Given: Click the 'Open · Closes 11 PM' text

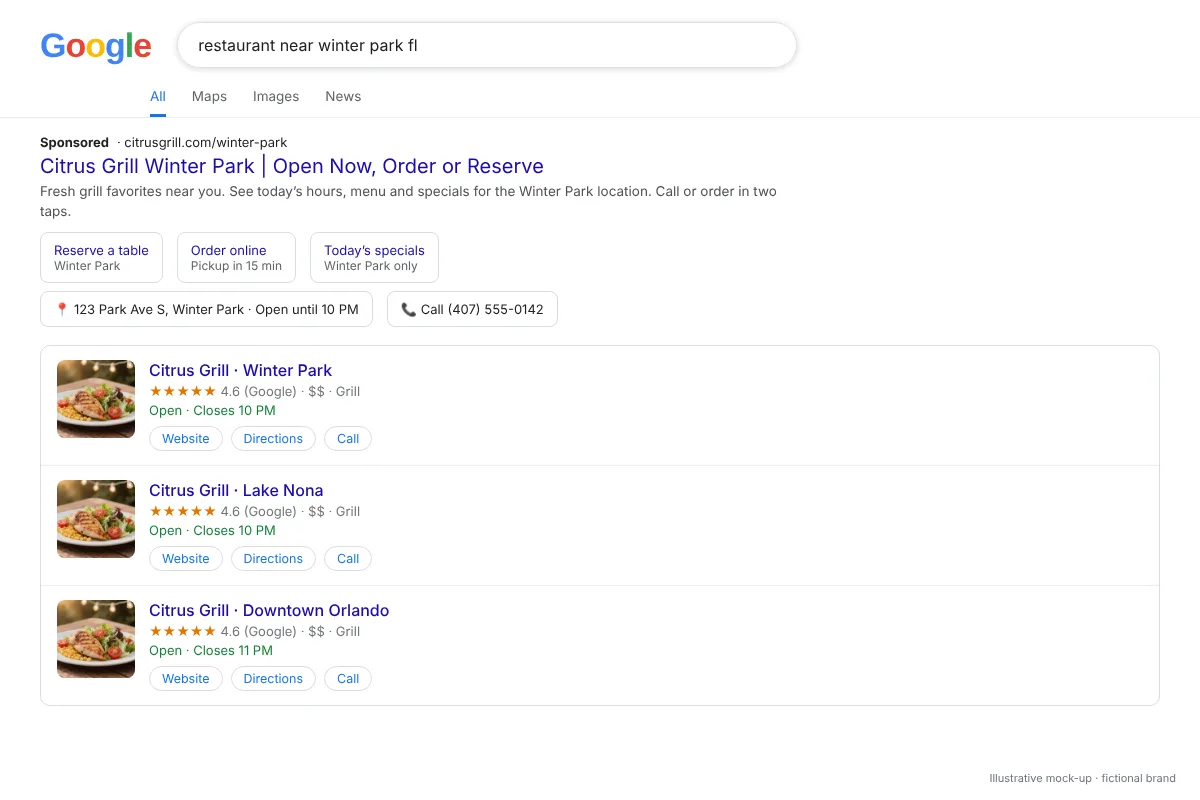Looking at the screenshot, I should click(211, 650).
